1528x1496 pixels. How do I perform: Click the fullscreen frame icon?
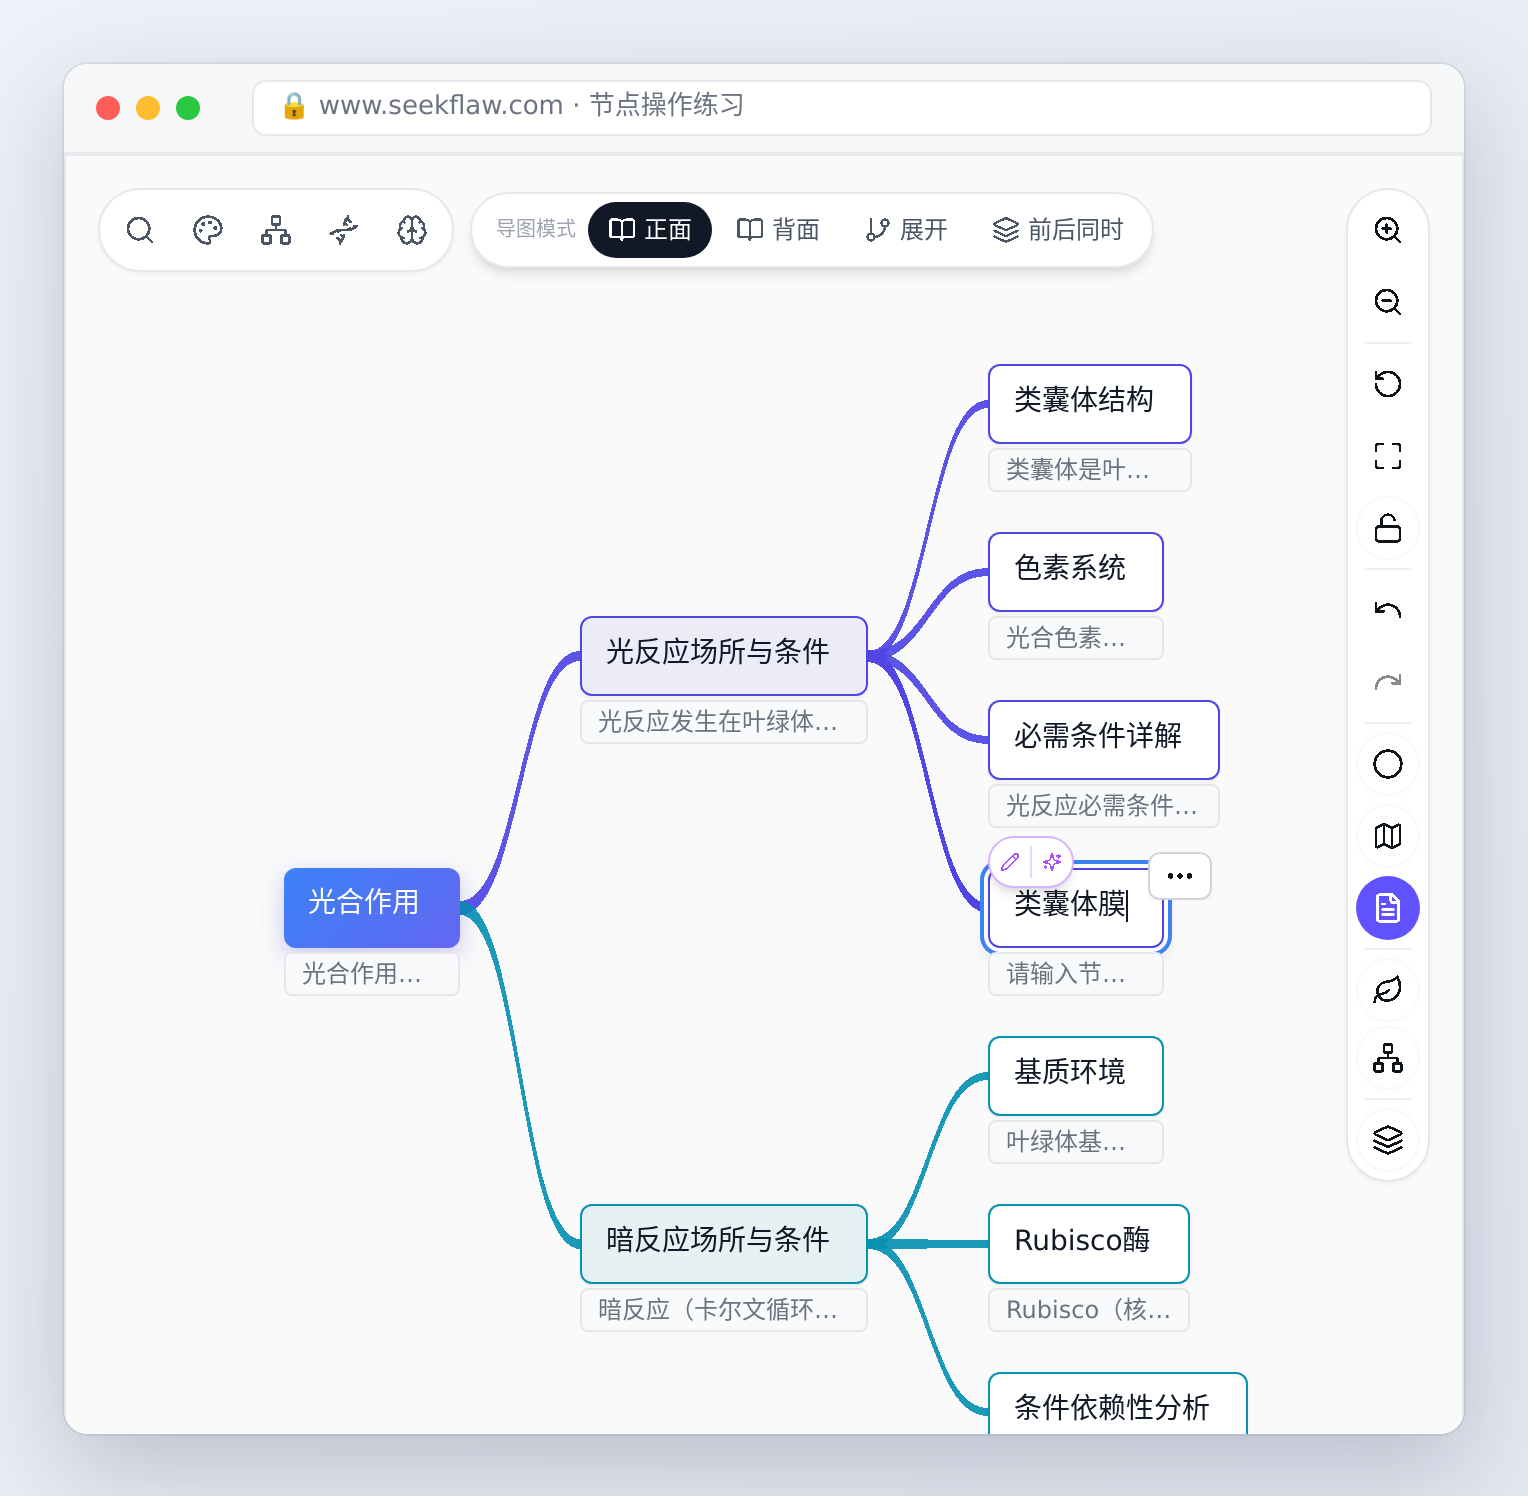pyautogui.click(x=1388, y=456)
